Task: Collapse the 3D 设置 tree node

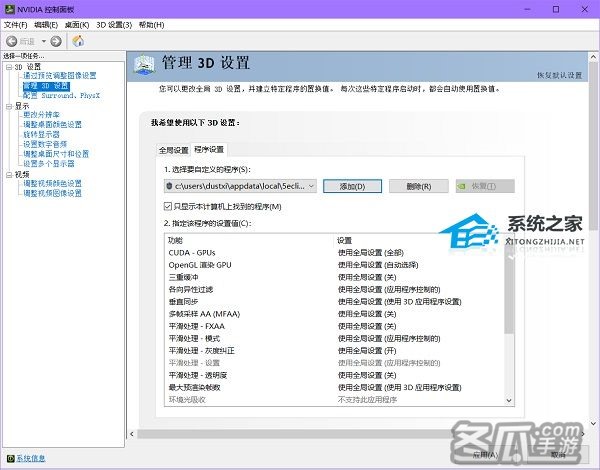Action: pos(9,67)
